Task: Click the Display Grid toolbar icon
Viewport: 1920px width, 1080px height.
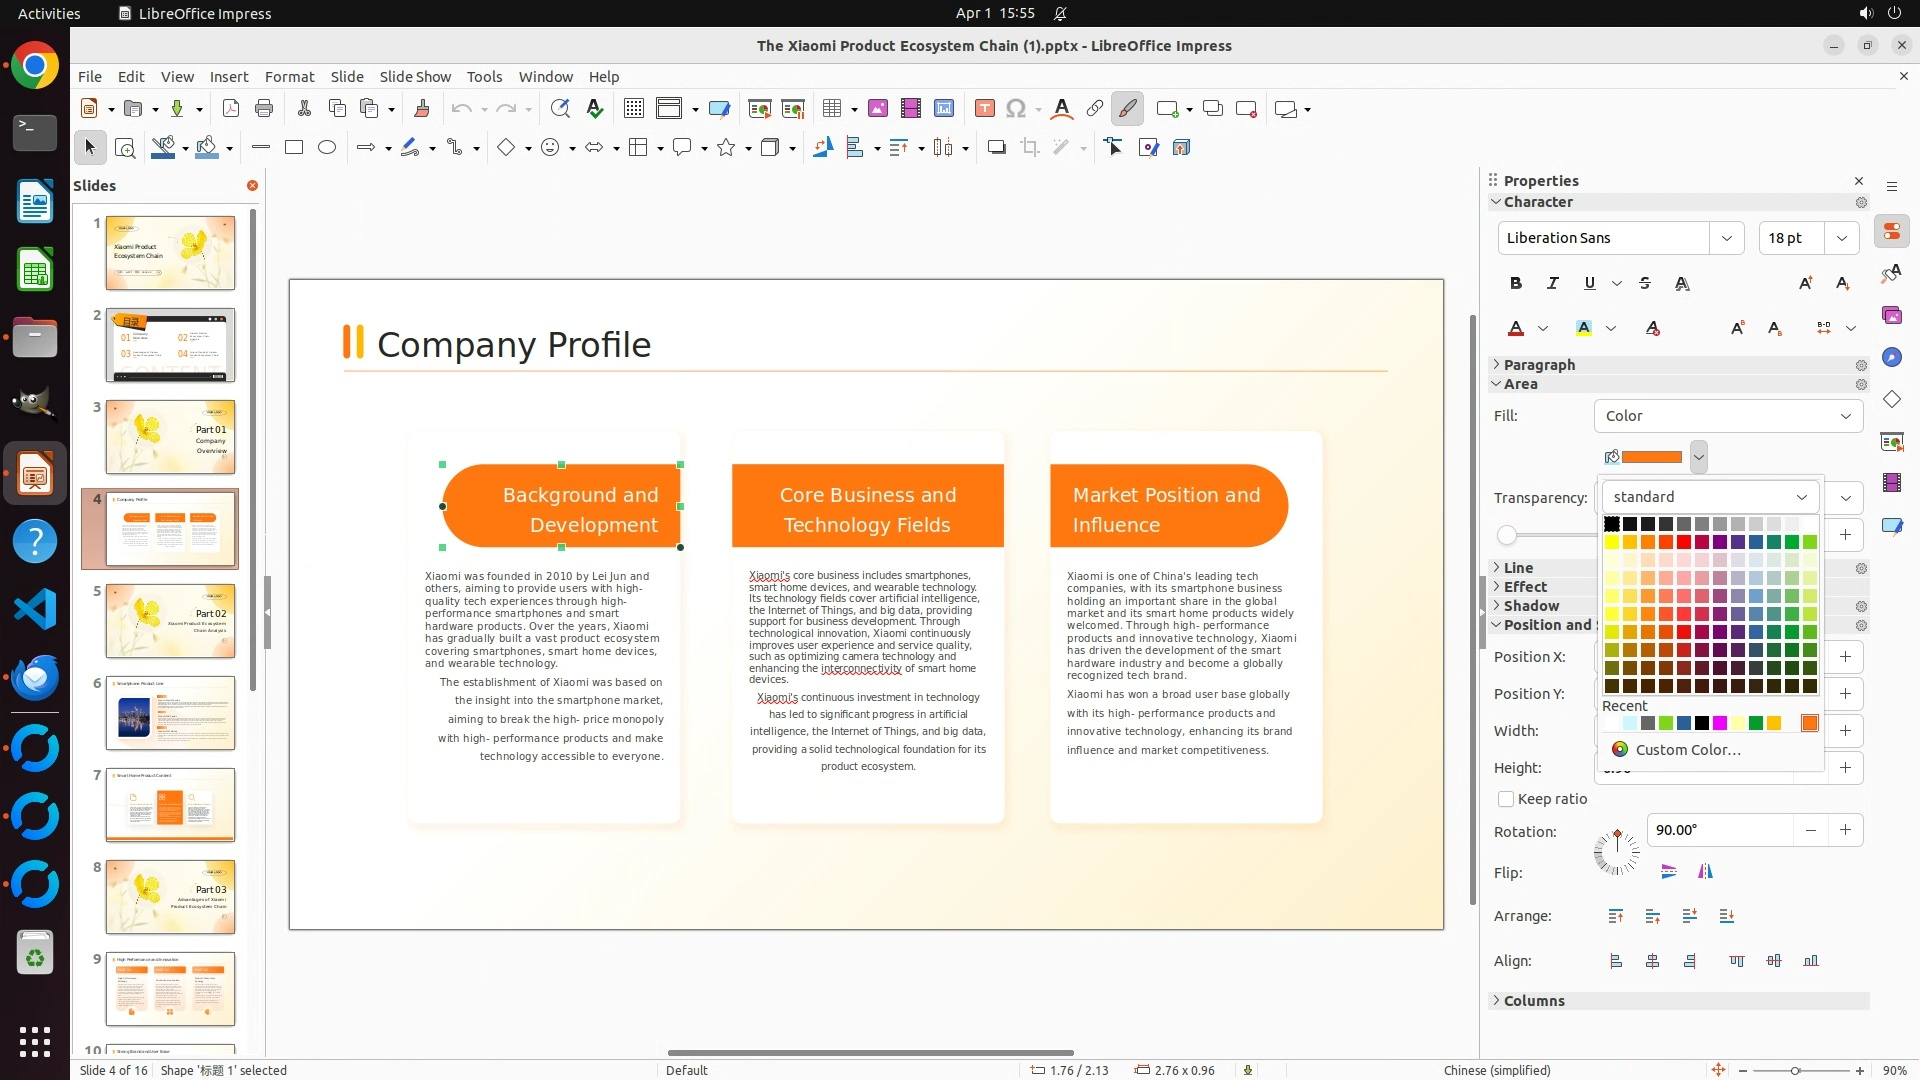Action: click(x=633, y=109)
